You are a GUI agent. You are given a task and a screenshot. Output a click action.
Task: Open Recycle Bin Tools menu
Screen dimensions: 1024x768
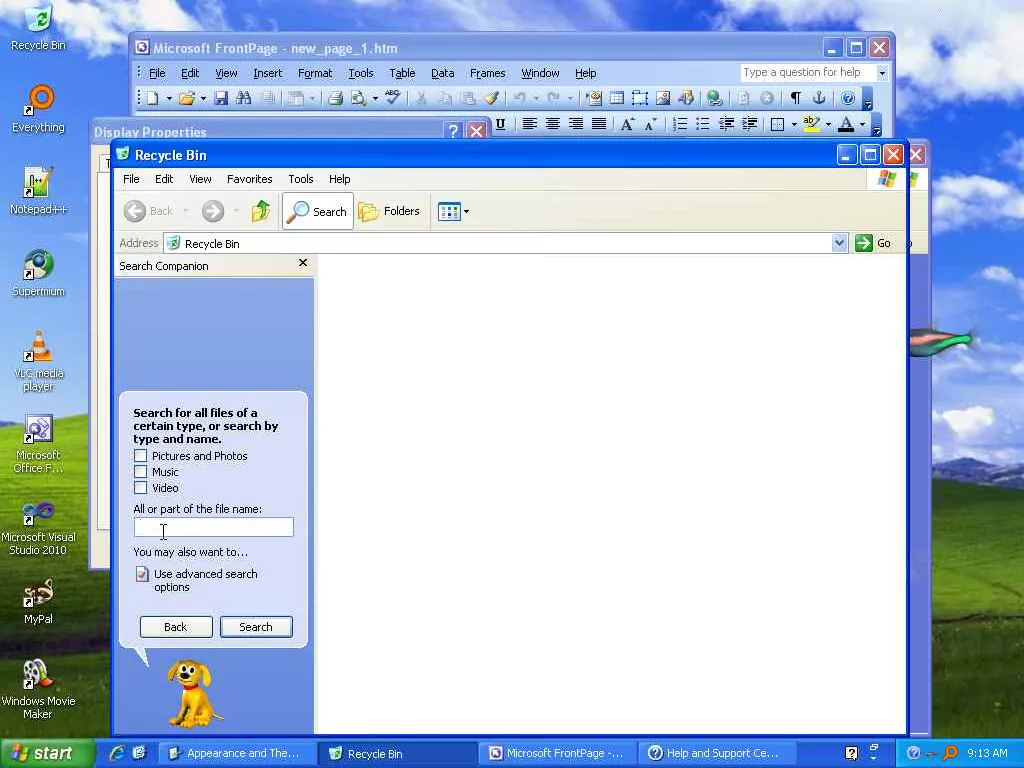[x=300, y=179]
